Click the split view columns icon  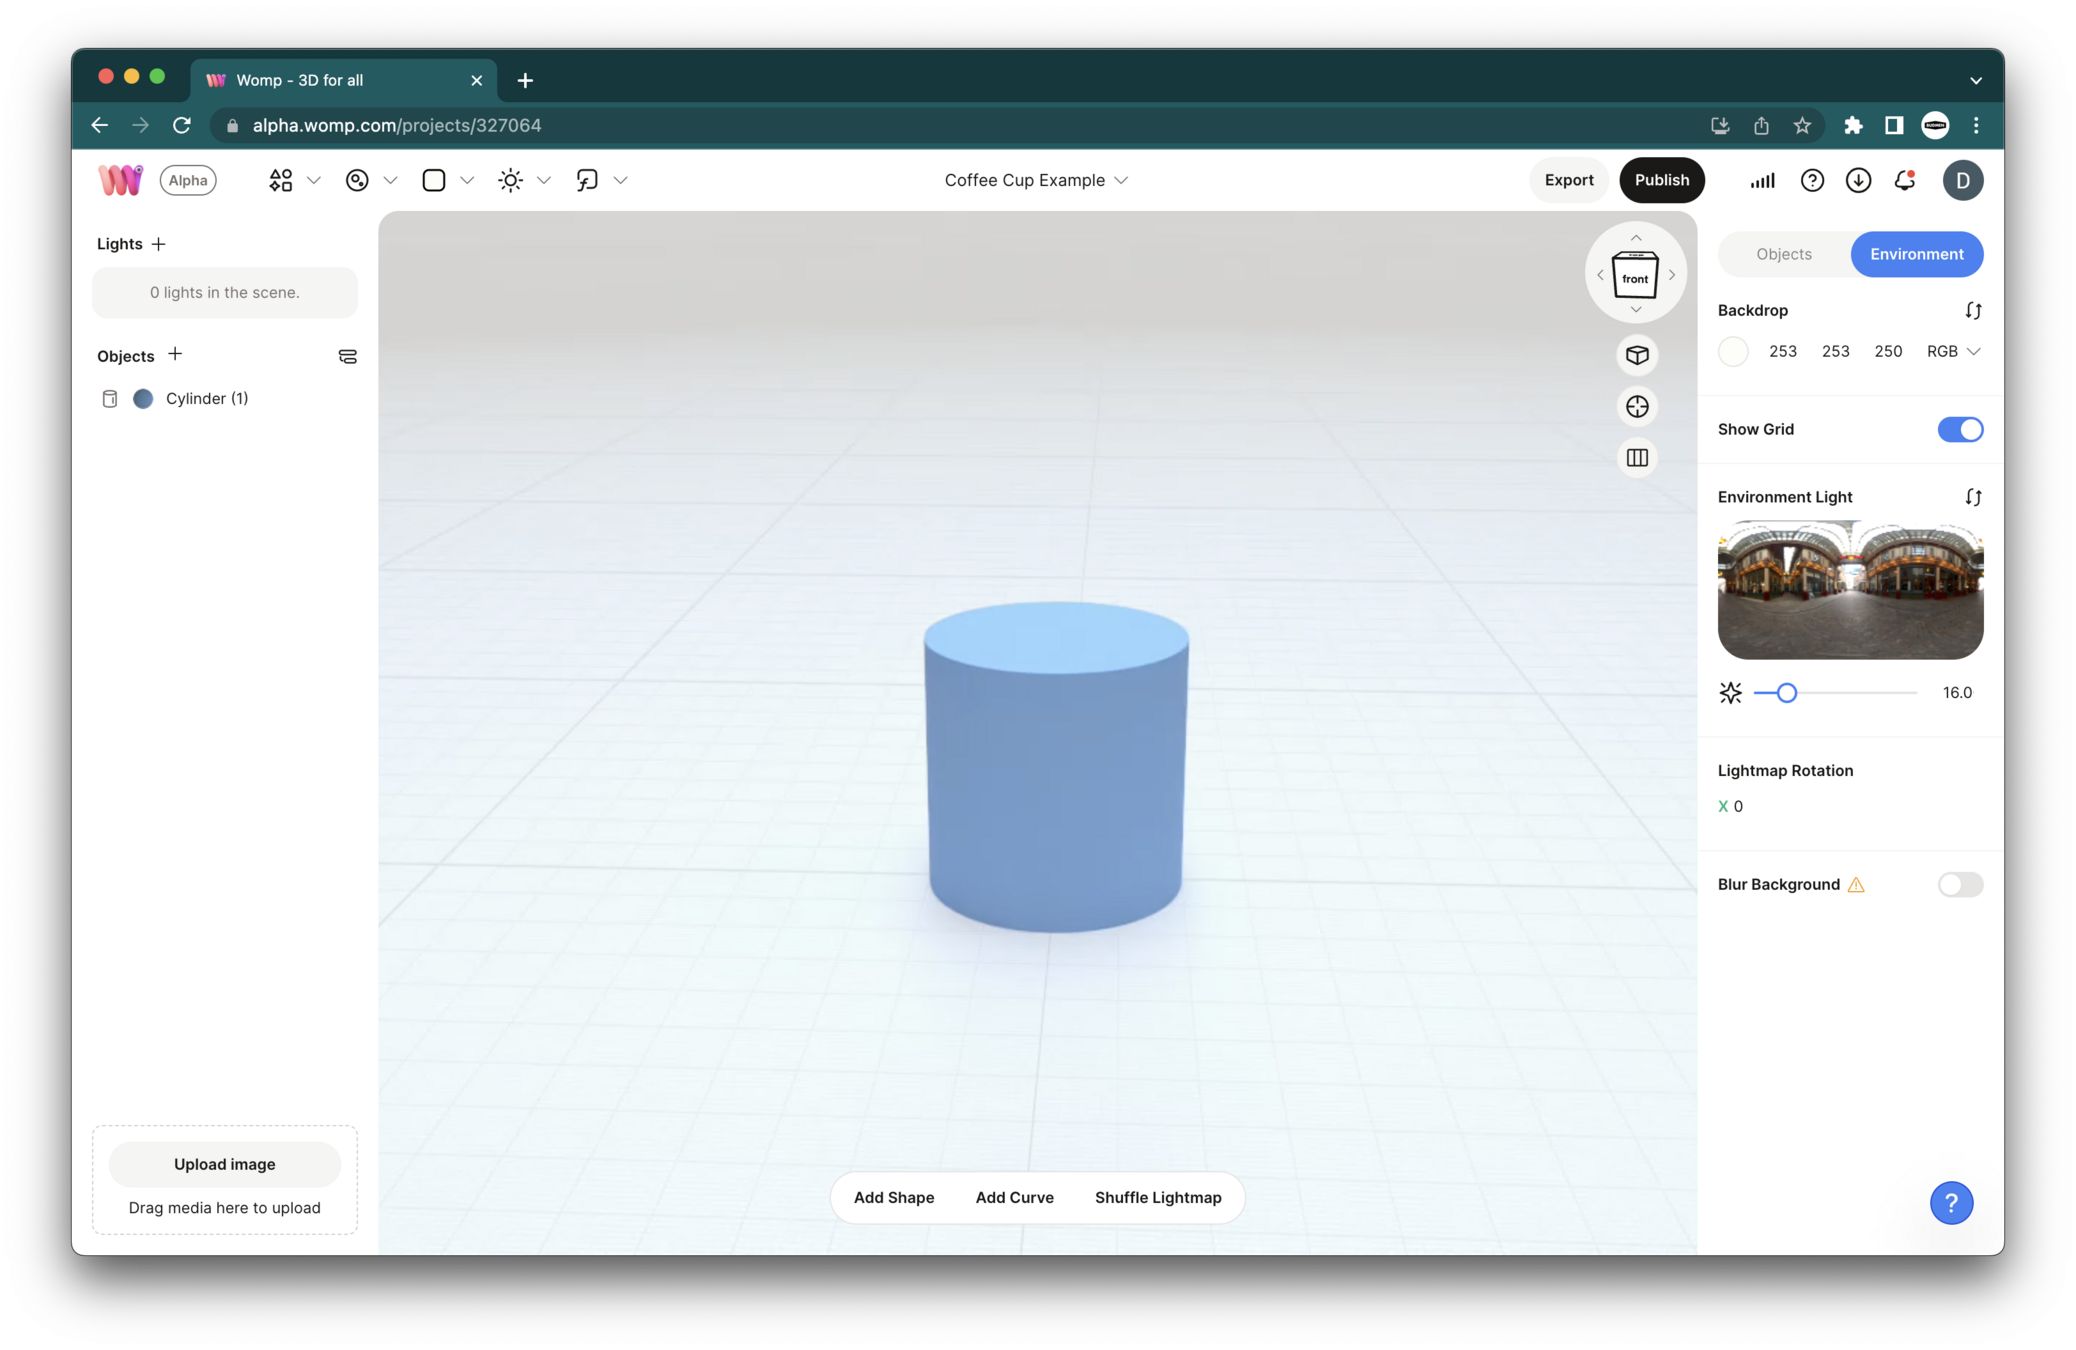click(x=1637, y=458)
